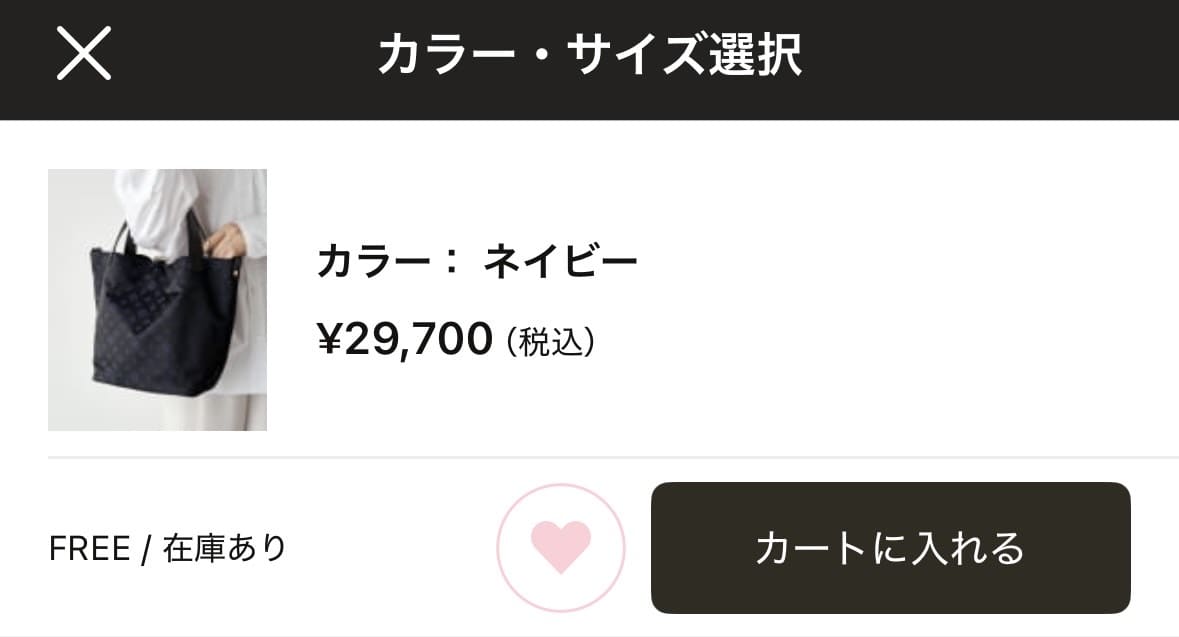Add the navy bag to favorites

561,548
